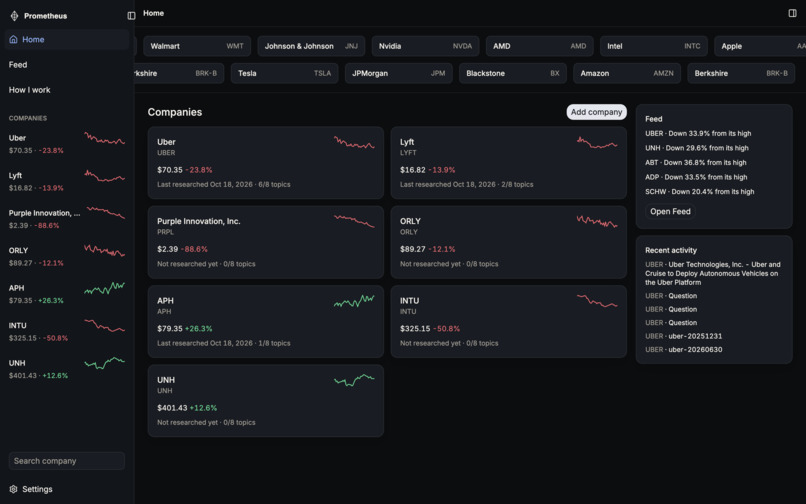Select Lyft in sidebar companies list
This screenshot has height=504, width=806.
(x=67, y=182)
